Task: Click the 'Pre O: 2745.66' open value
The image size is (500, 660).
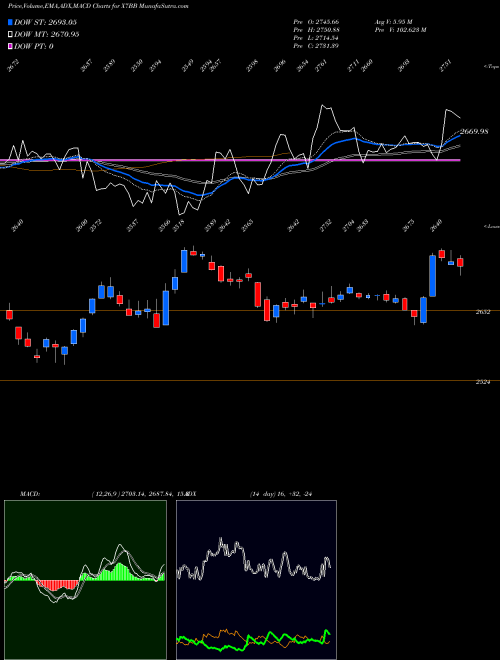Action: 316,22
